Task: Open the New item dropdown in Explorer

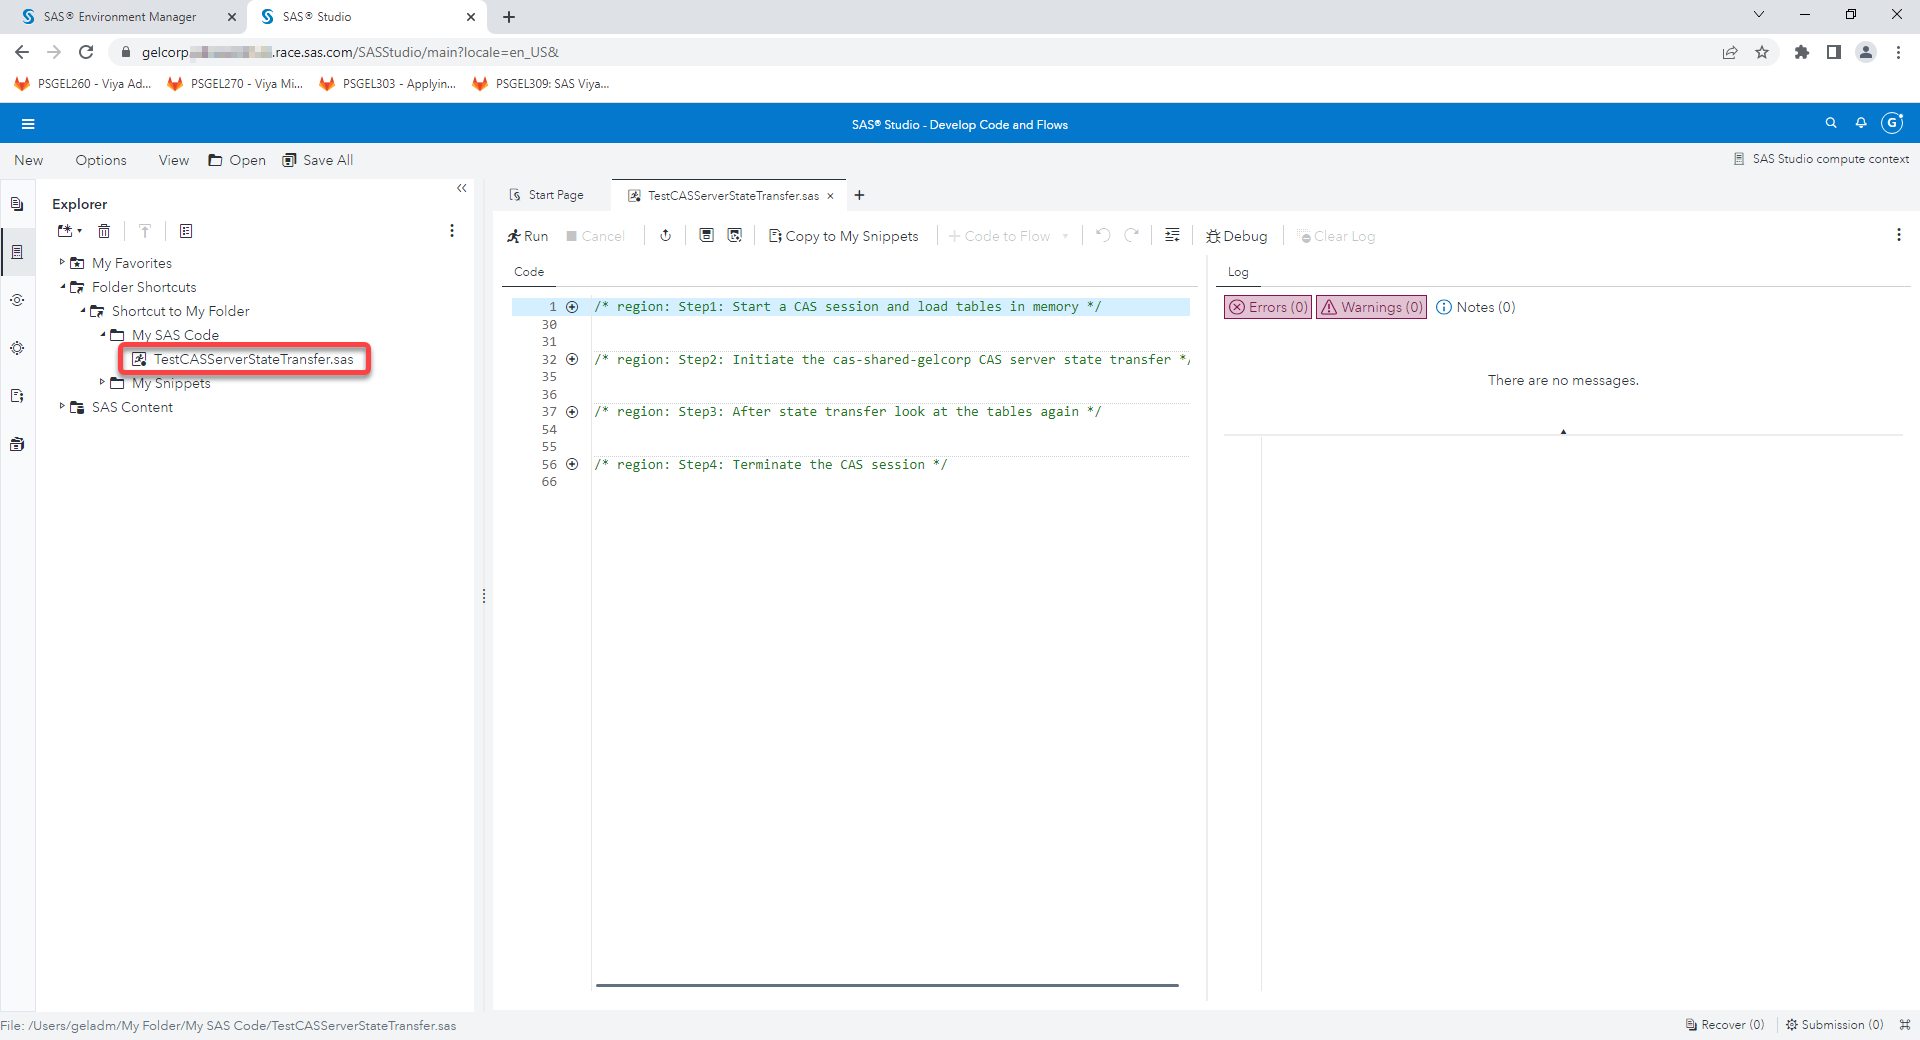Action: click(x=69, y=231)
